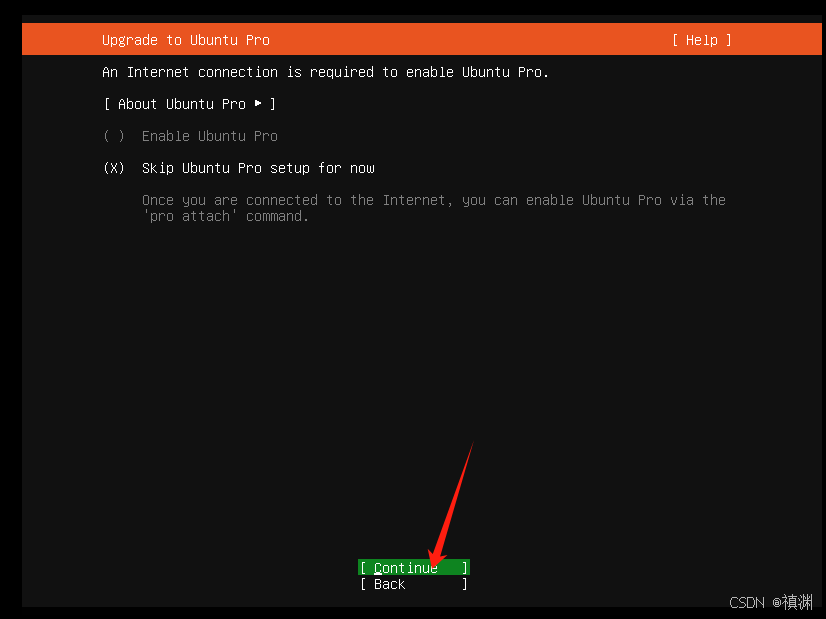Go to the previous screen with Back

414,584
